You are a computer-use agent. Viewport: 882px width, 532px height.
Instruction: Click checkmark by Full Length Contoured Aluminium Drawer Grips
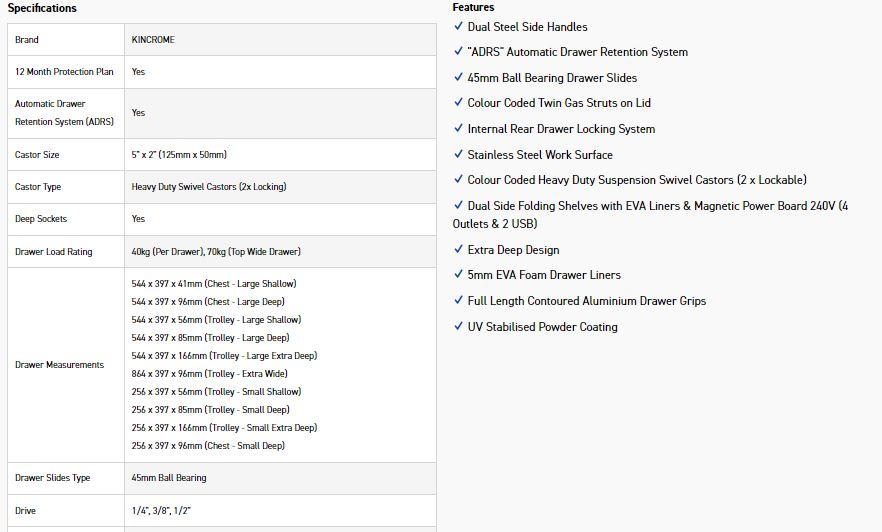pyautogui.click(x=458, y=301)
